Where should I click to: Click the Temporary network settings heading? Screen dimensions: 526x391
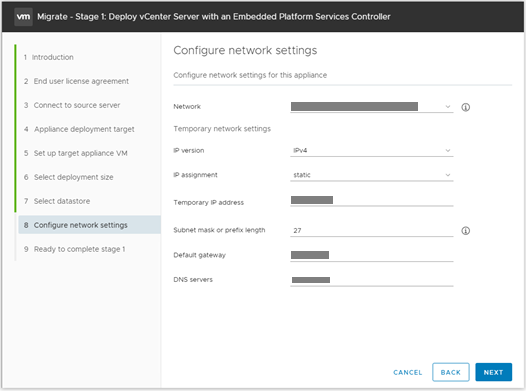[222, 129]
